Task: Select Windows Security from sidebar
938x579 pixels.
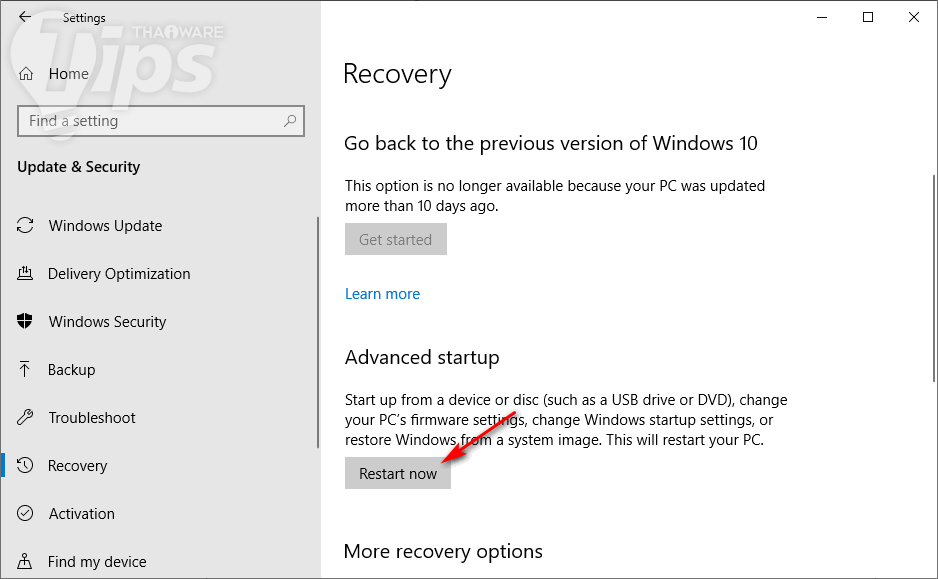Action: [107, 322]
